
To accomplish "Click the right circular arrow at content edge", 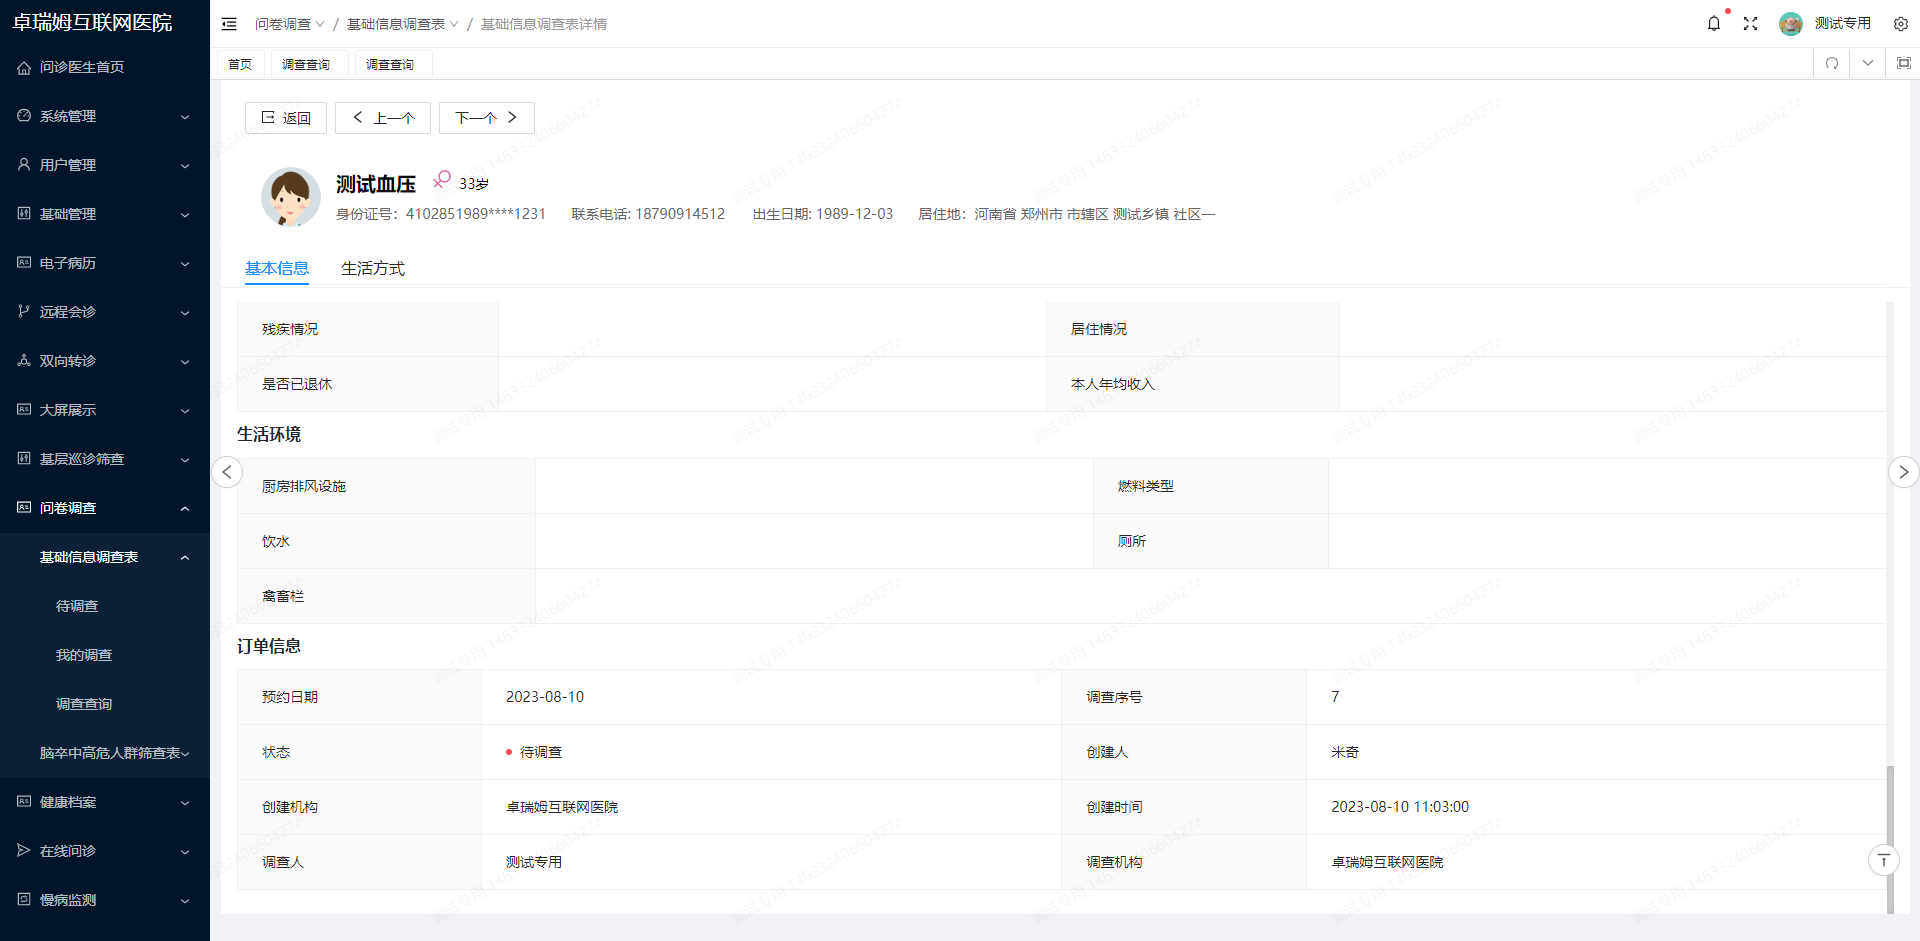I will coord(1904,472).
